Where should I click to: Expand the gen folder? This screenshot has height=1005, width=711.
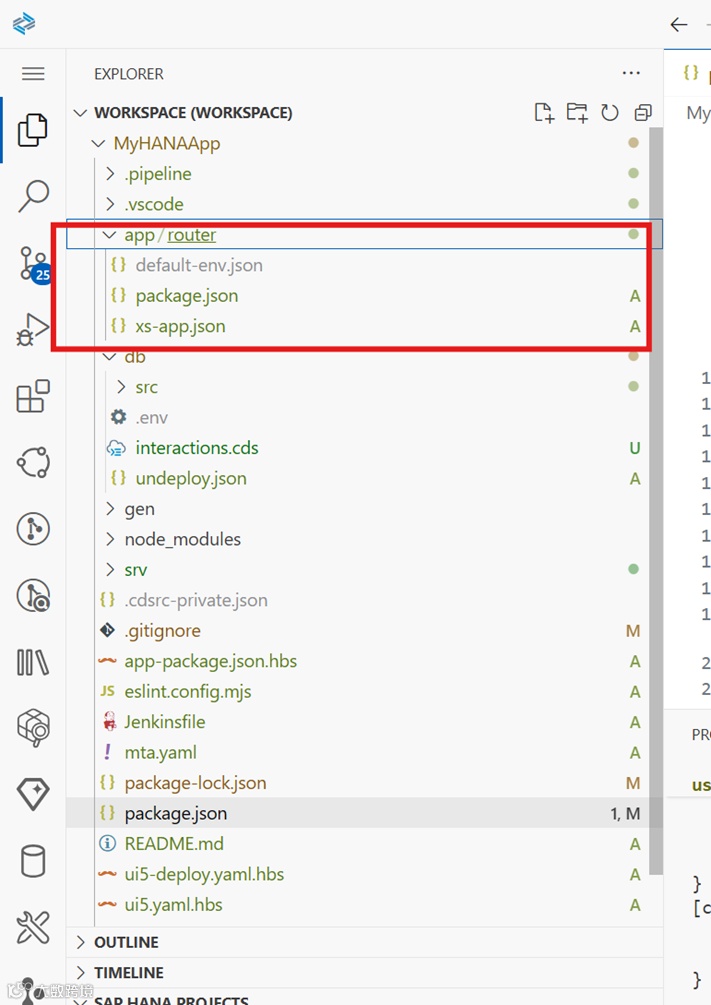click(x=110, y=509)
